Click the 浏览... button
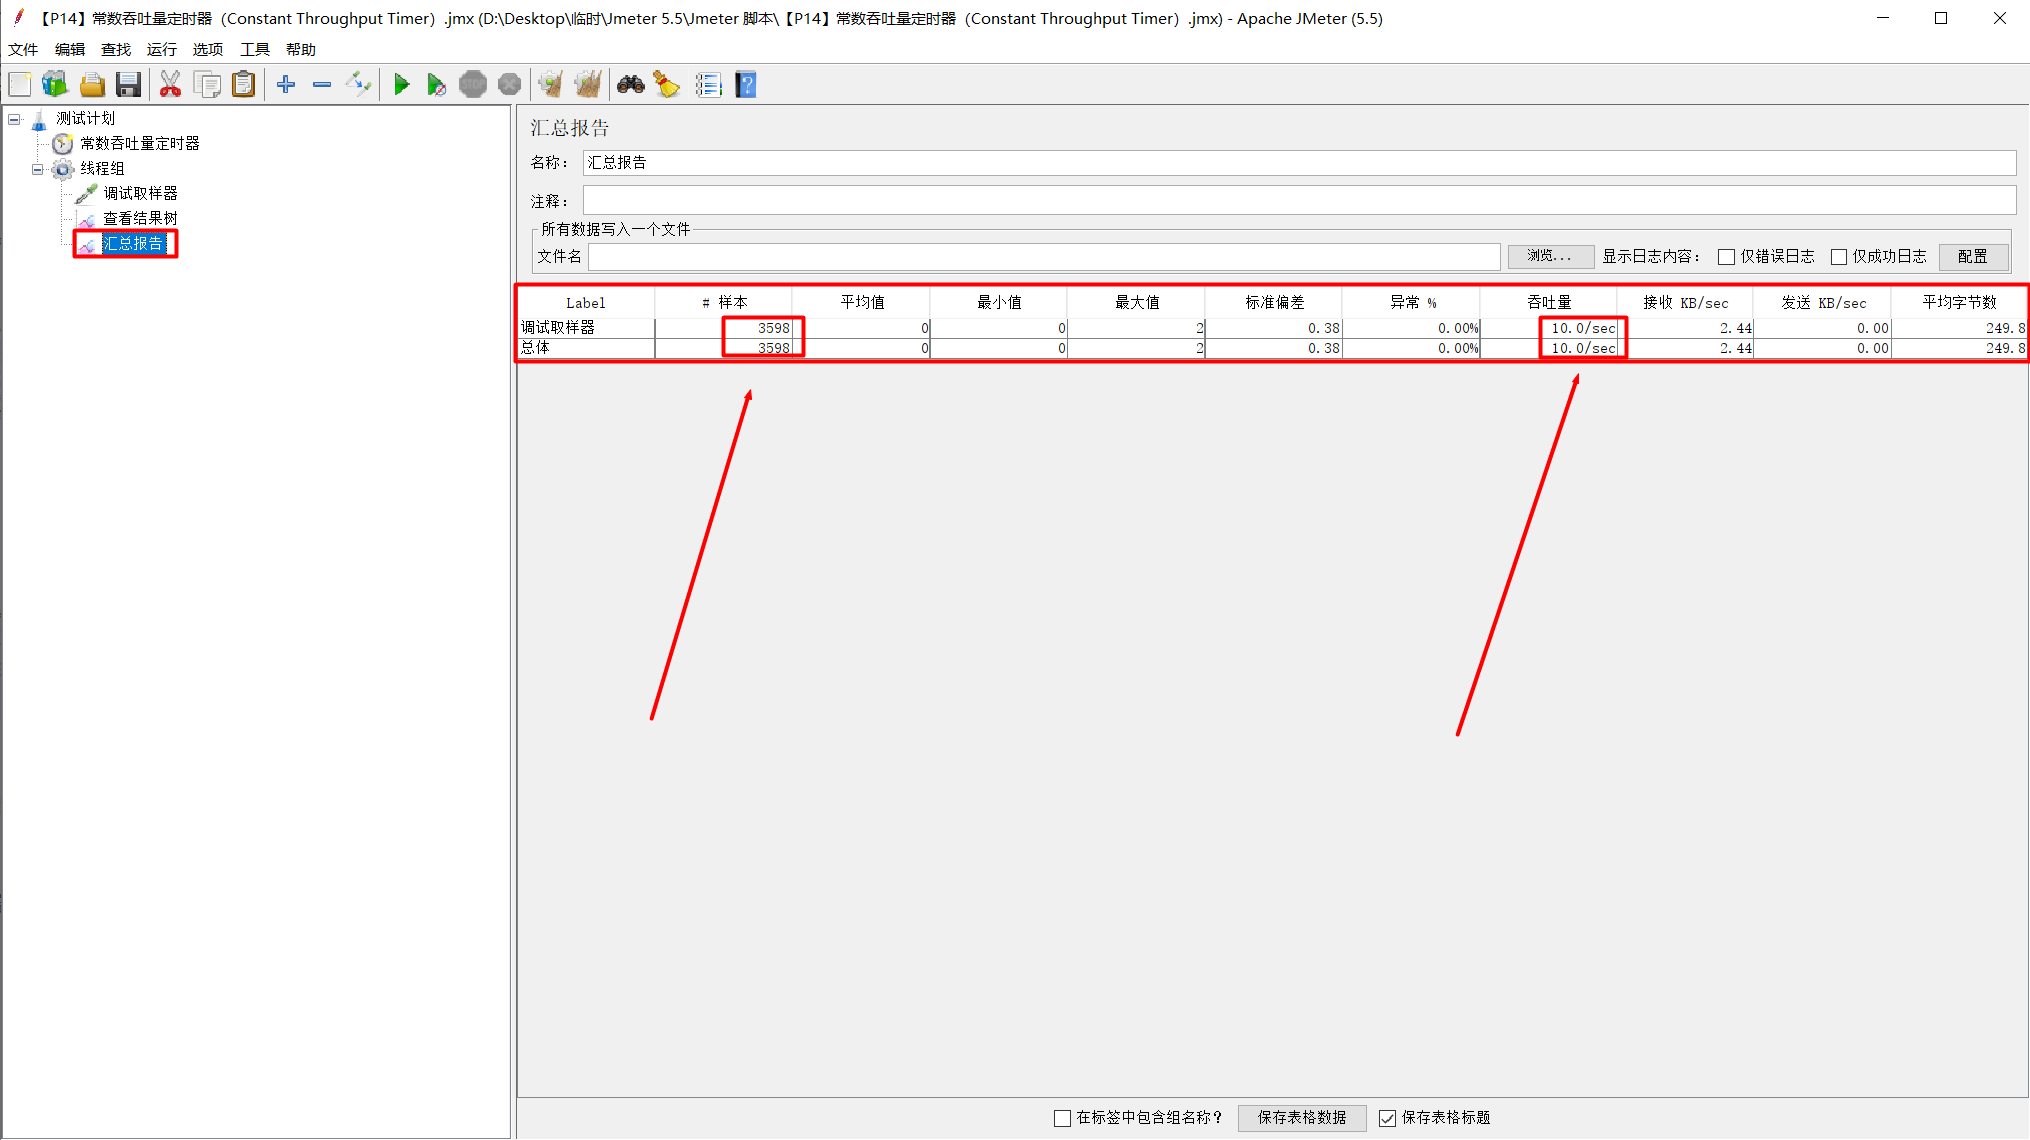 point(1549,257)
